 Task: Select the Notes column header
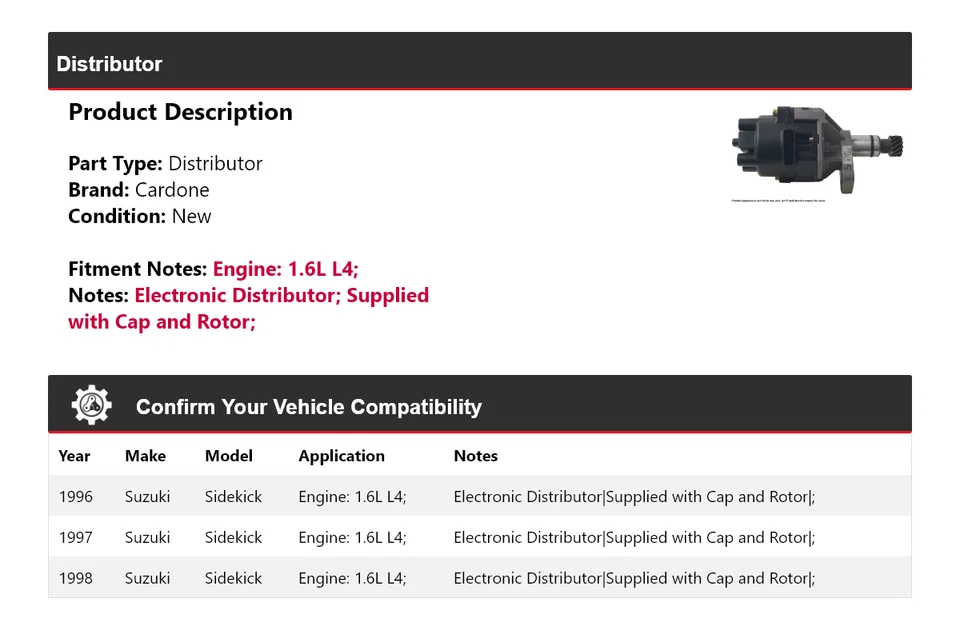[475, 456]
